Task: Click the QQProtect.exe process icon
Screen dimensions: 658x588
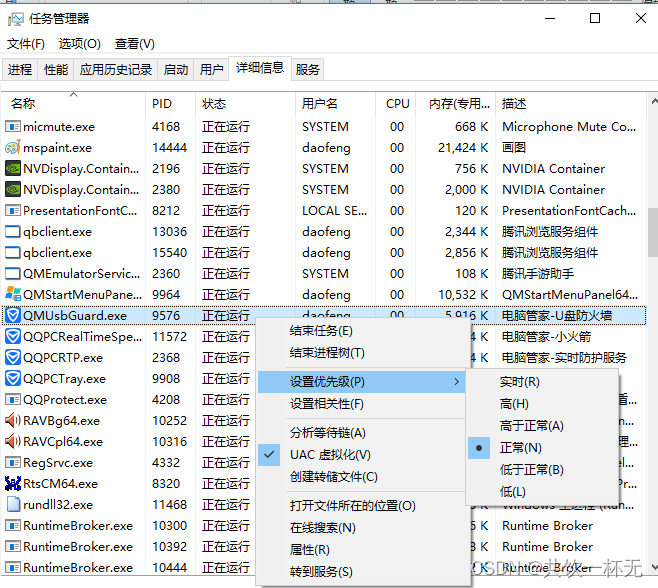Action: (x=13, y=399)
